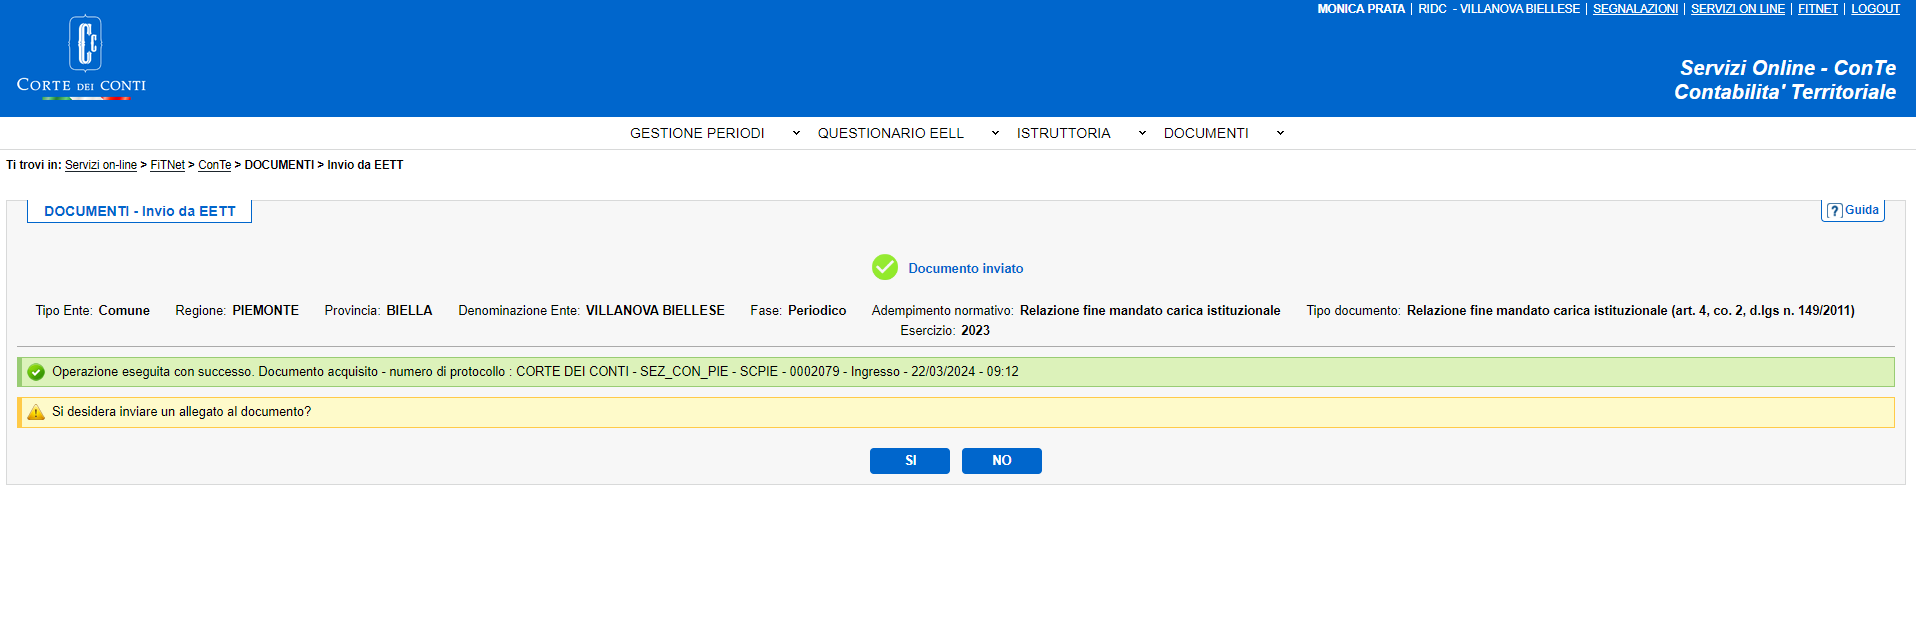Viewport: 1916px width, 617px height.
Task: Go to SERVIZI ON LINE header link
Action: tap(1737, 9)
